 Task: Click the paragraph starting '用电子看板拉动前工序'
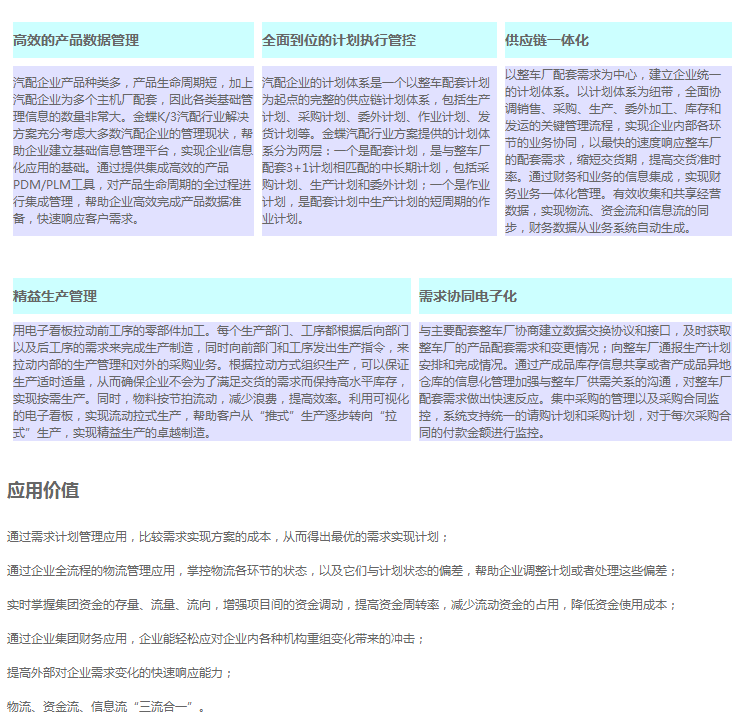(x=211, y=382)
